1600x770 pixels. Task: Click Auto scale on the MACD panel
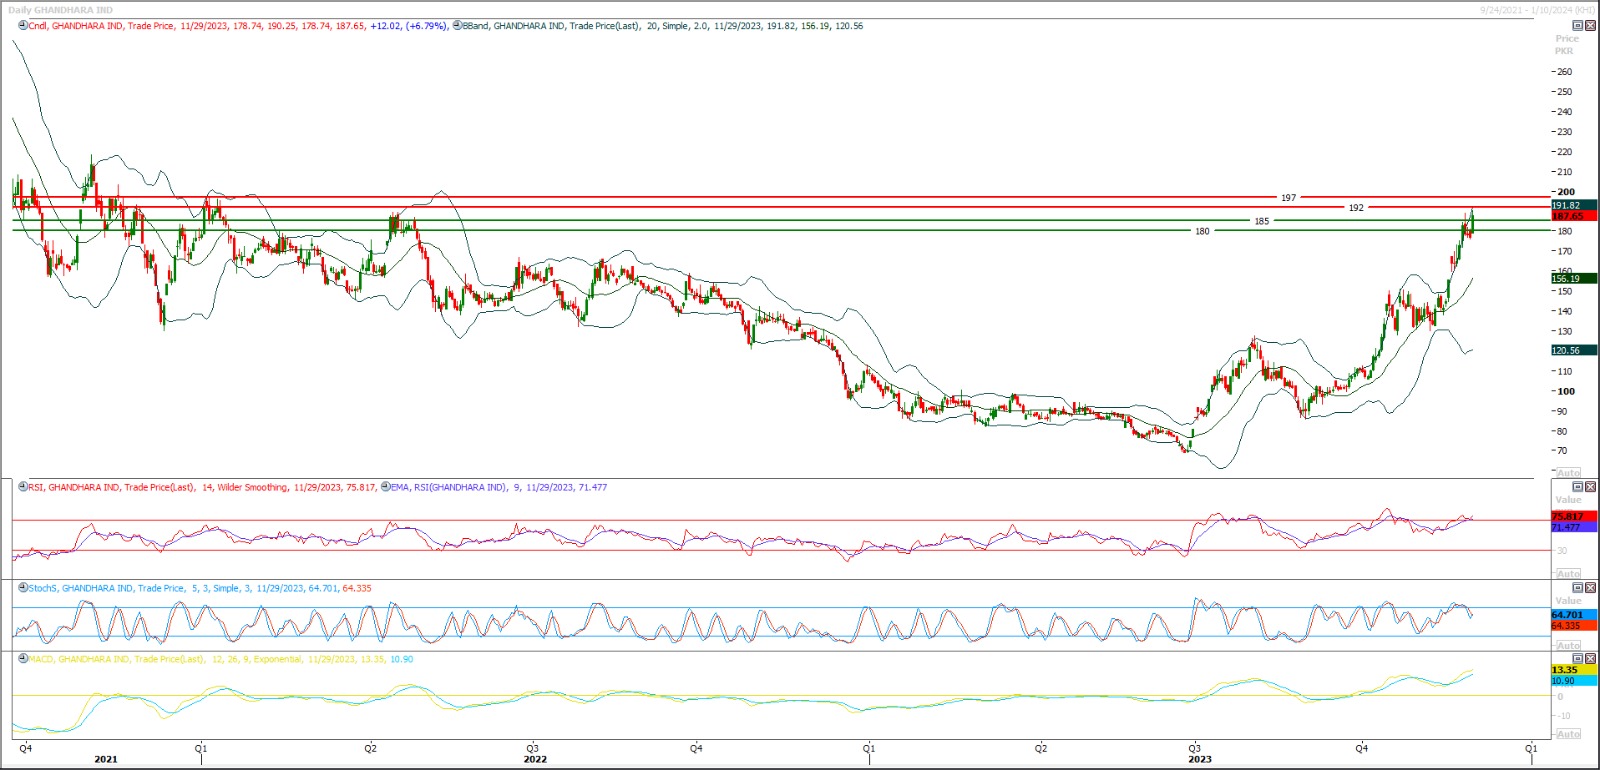pos(1569,734)
